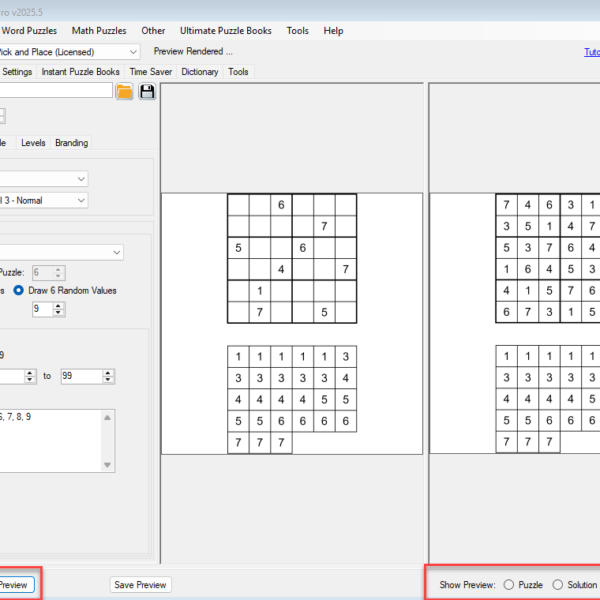Select Draw 6 Random Values radio button
The height and width of the screenshot is (600, 600).
[19, 291]
